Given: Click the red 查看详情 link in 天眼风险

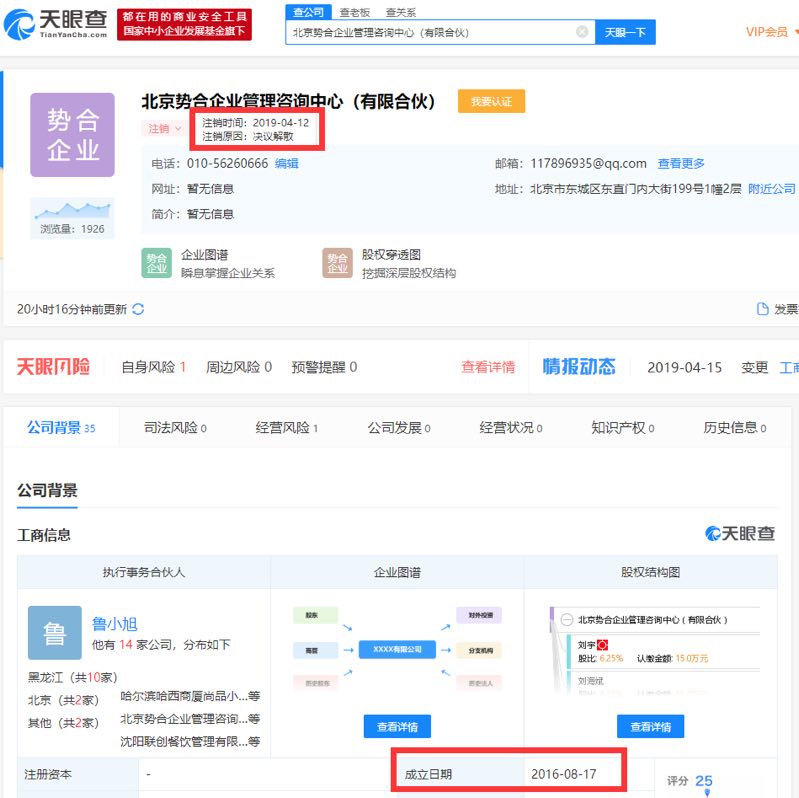Looking at the screenshot, I should tap(488, 367).
